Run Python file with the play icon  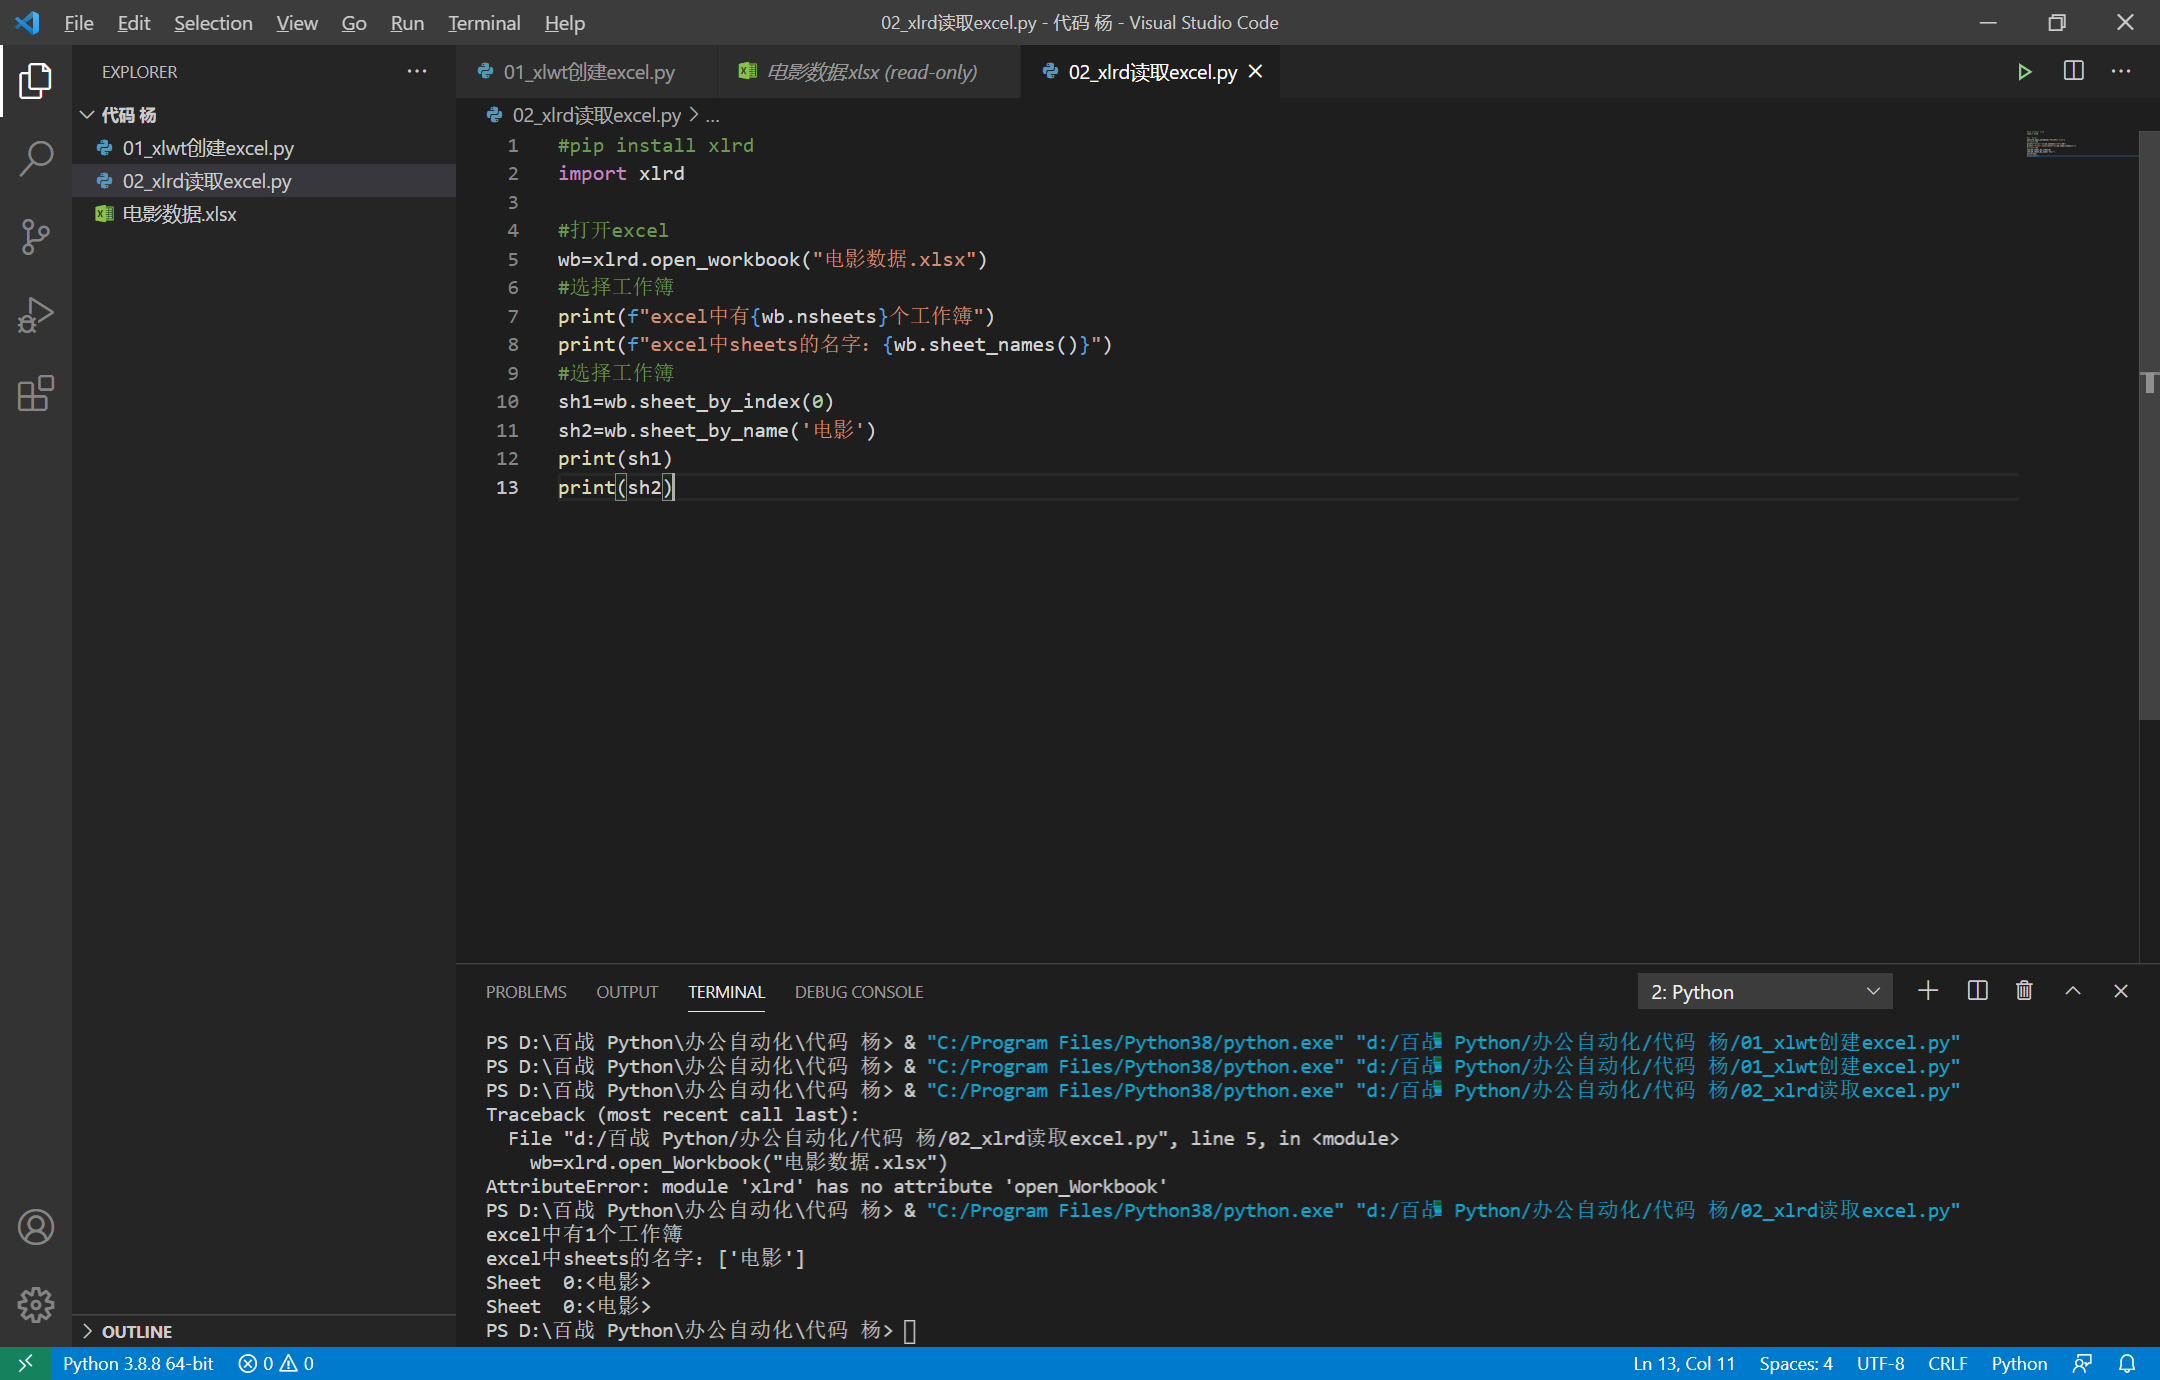2025,72
